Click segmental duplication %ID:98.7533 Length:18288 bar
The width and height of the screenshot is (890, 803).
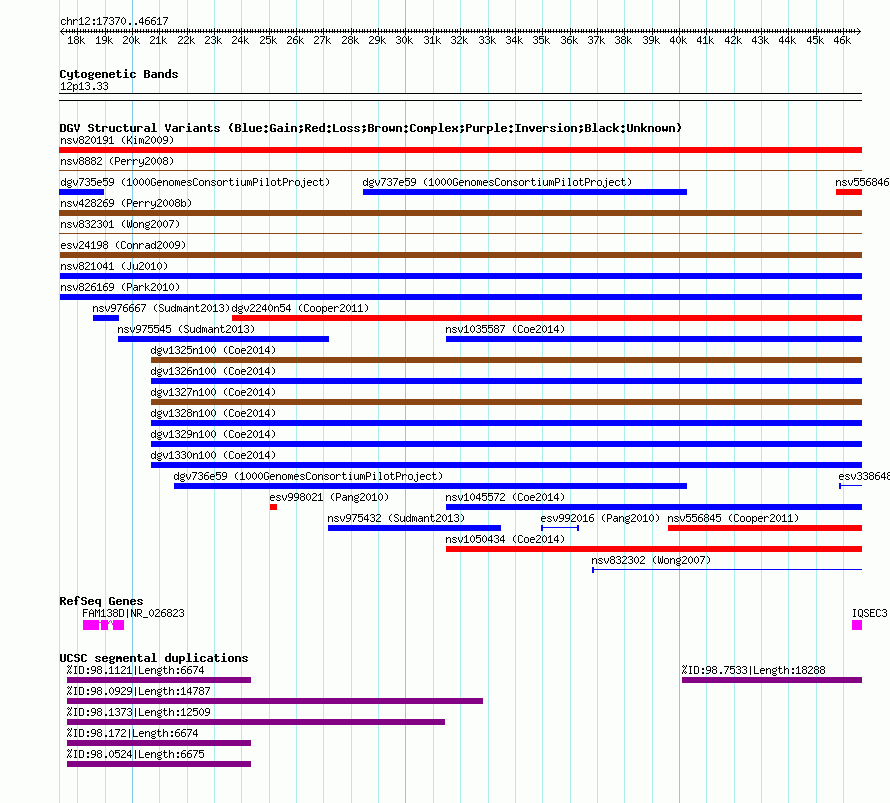click(x=772, y=680)
